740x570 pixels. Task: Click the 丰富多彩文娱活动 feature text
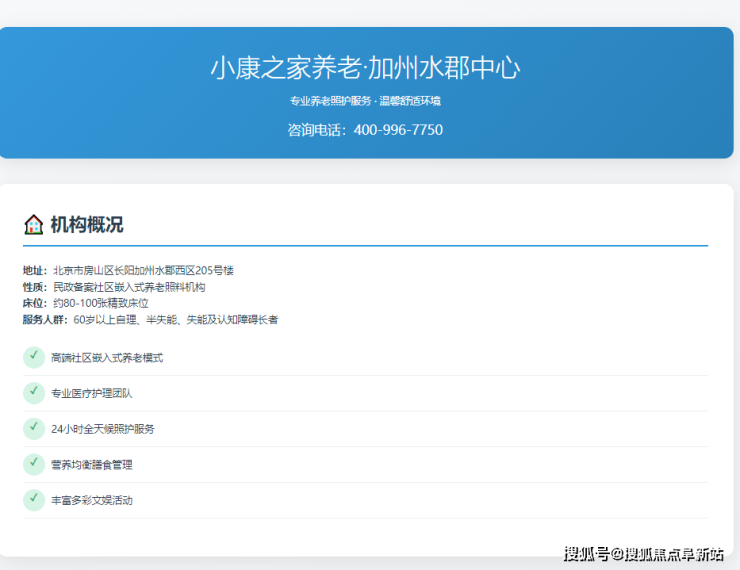point(92,501)
